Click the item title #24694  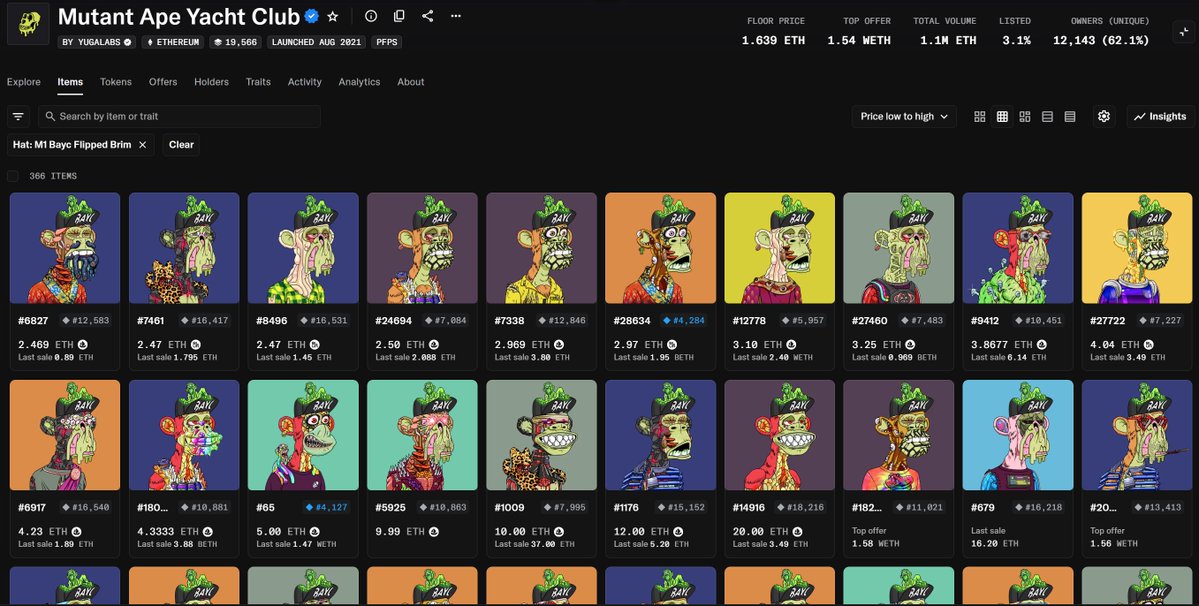[x=393, y=321]
